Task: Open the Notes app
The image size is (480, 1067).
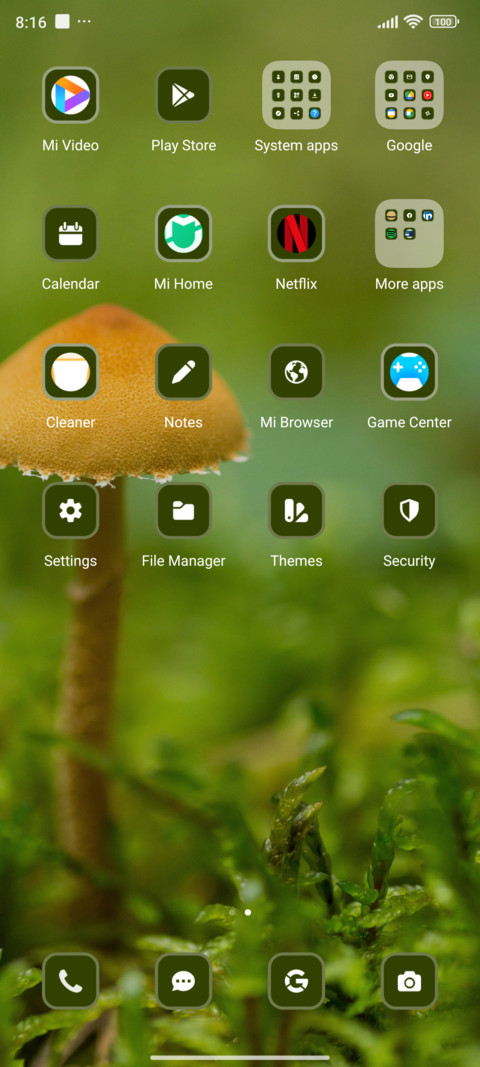Action: (183, 372)
